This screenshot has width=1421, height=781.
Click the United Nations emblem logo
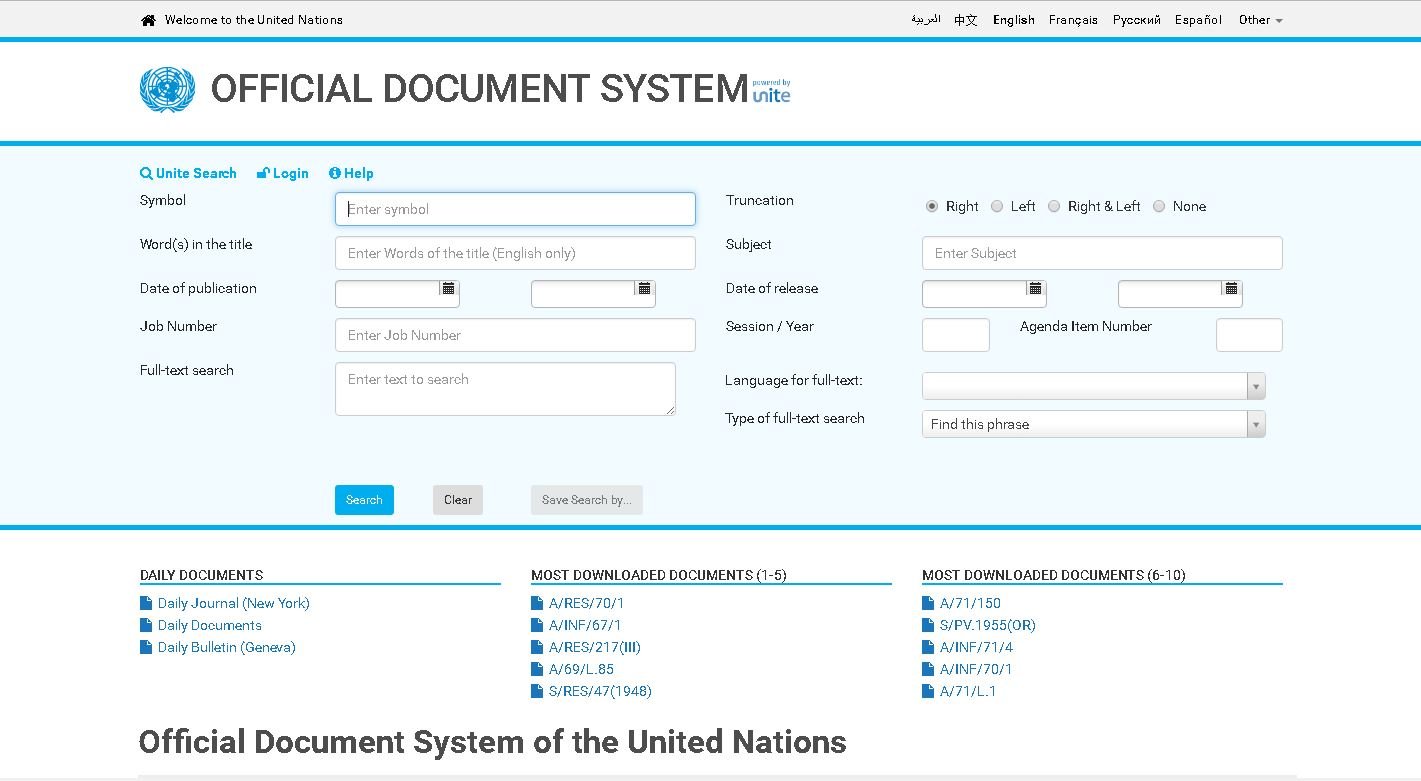[x=167, y=89]
